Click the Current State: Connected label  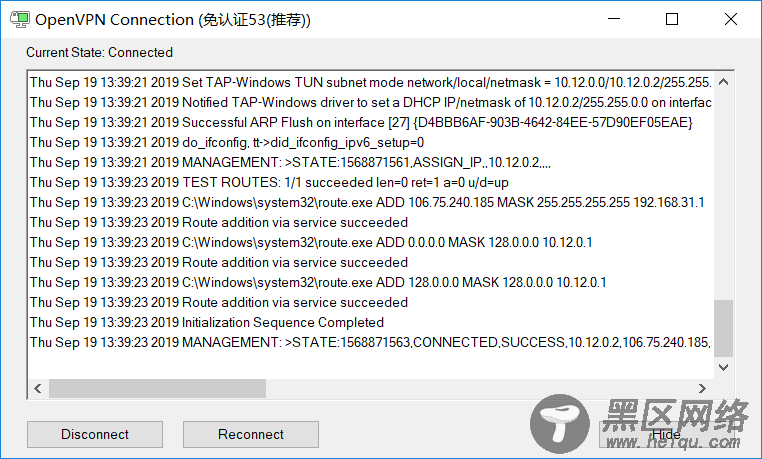[x=100, y=52]
